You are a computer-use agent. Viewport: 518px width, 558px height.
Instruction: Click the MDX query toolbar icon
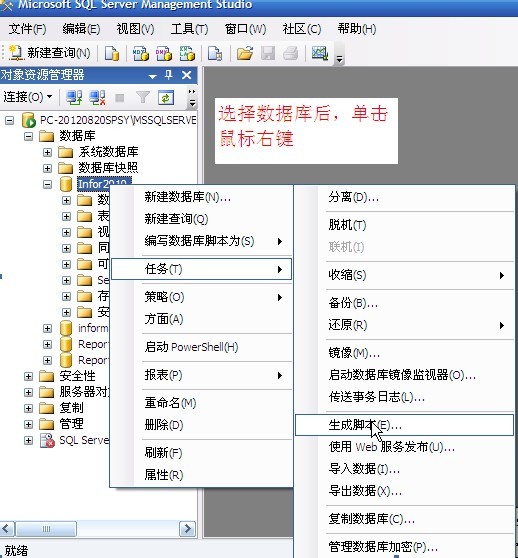(x=141, y=53)
